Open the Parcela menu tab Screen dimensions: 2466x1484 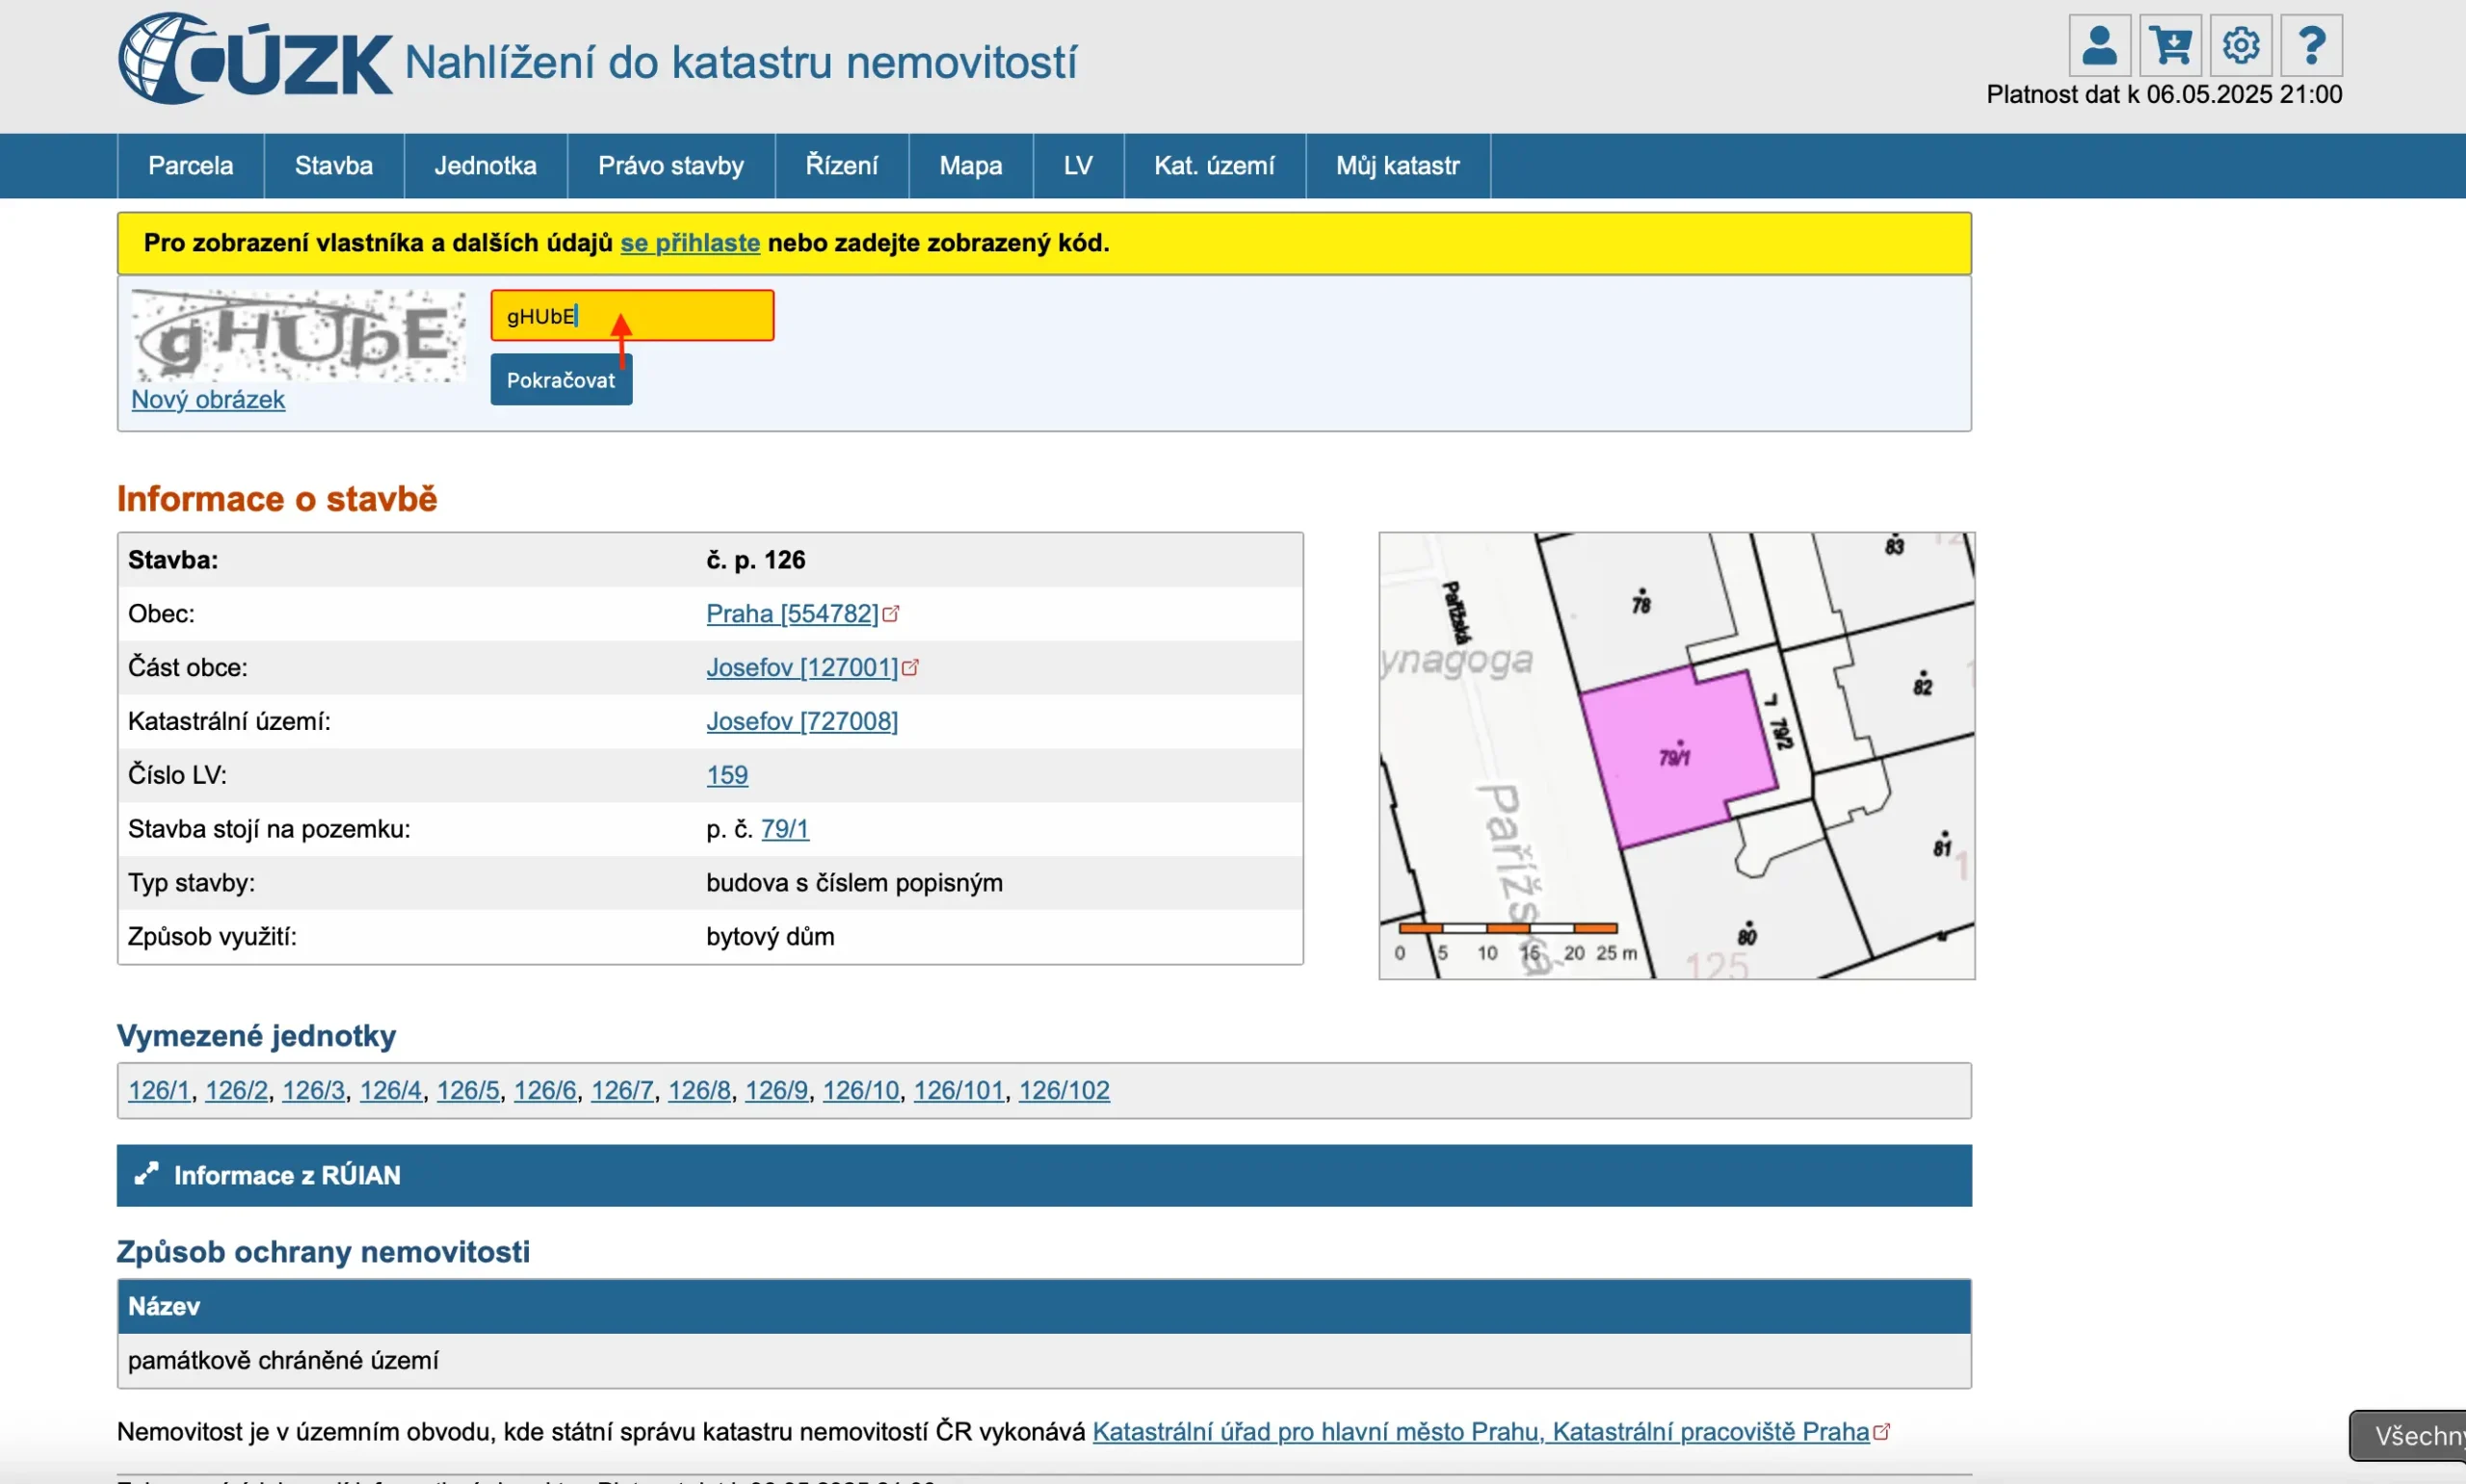[190, 166]
